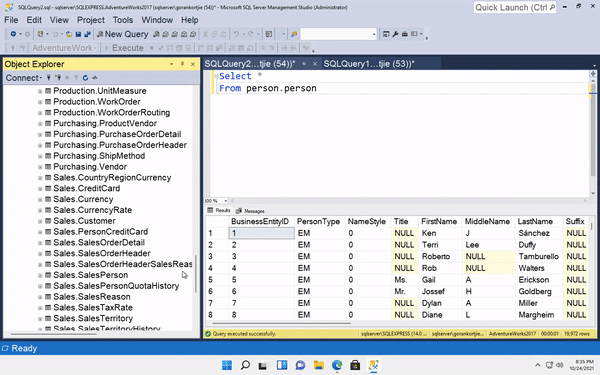
Task: Click the Quick Launch search field
Action: [x=515, y=7]
